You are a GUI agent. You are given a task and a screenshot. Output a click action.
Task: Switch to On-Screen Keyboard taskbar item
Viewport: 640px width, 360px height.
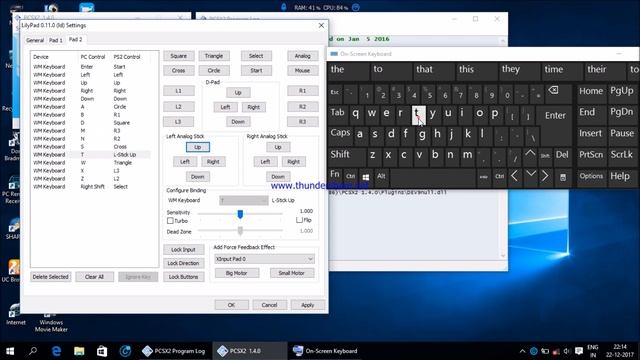(x=326, y=351)
